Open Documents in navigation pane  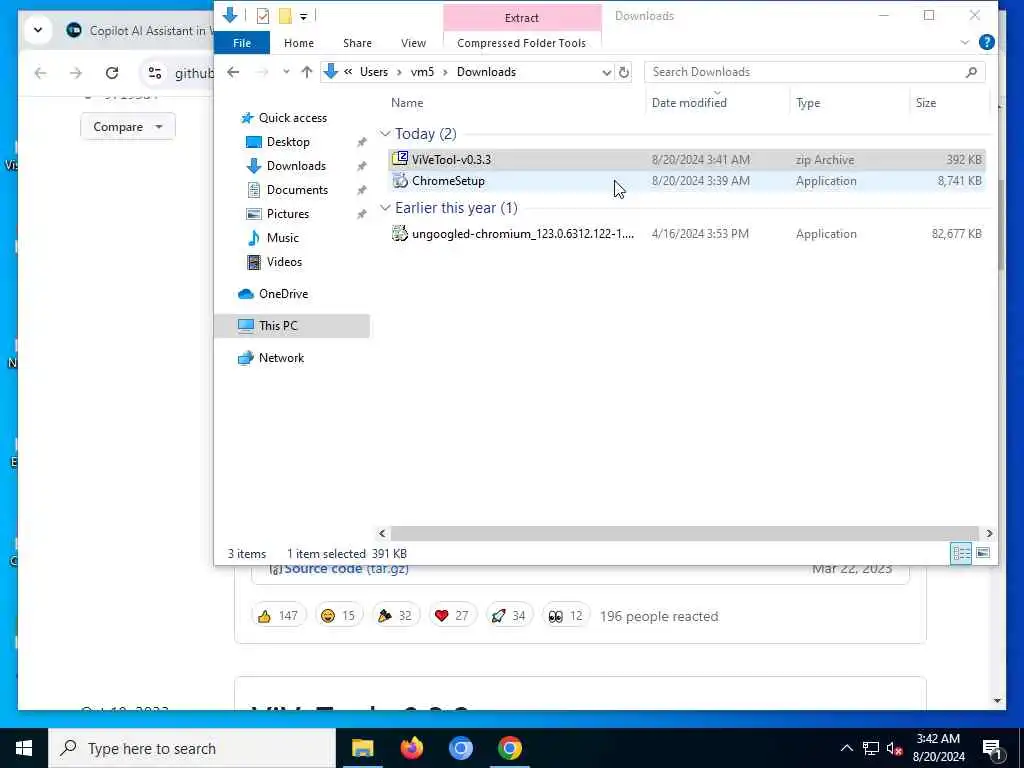point(297,190)
